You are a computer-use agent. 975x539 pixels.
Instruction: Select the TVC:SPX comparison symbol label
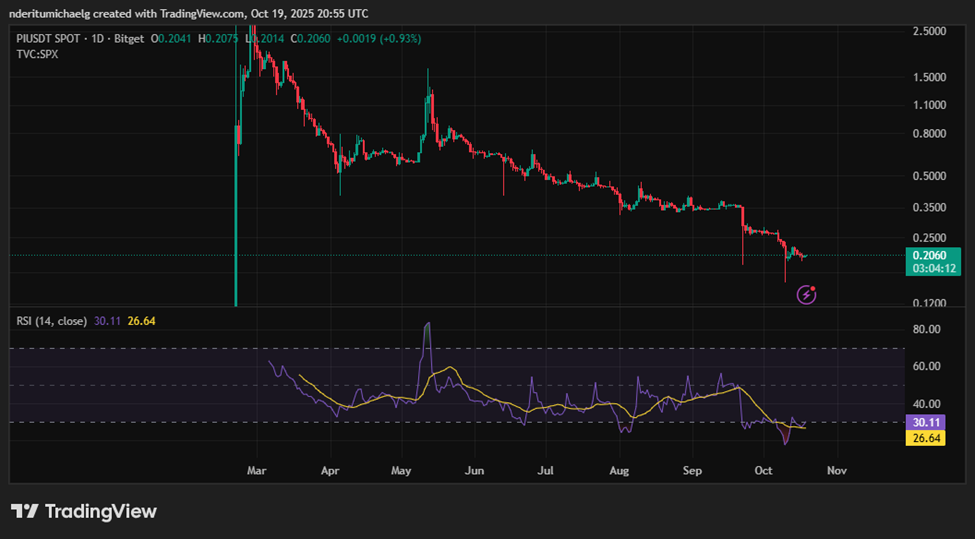point(37,53)
